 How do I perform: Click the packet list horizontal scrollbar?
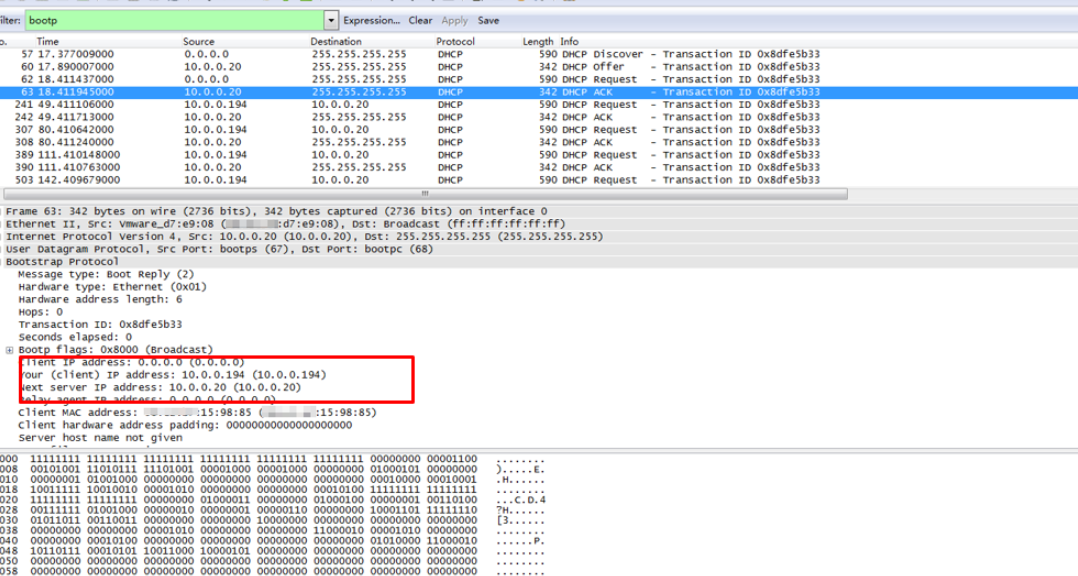coord(425,194)
